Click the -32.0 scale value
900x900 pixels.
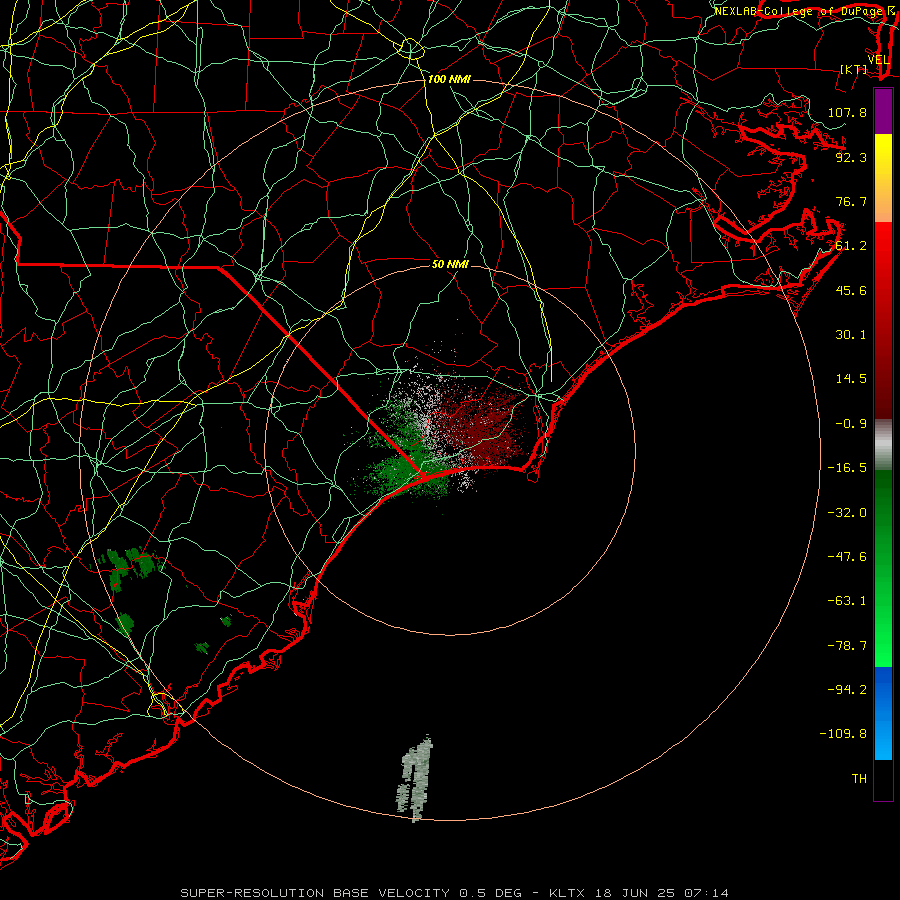[847, 513]
